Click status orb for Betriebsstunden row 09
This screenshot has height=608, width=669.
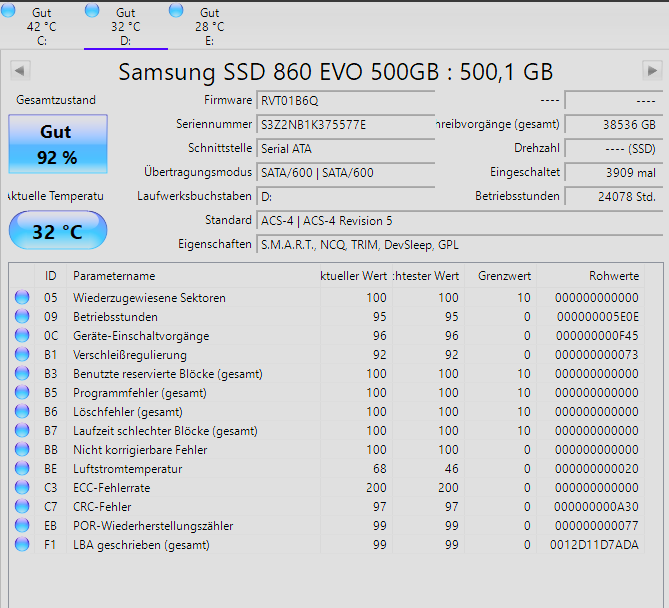22,316
